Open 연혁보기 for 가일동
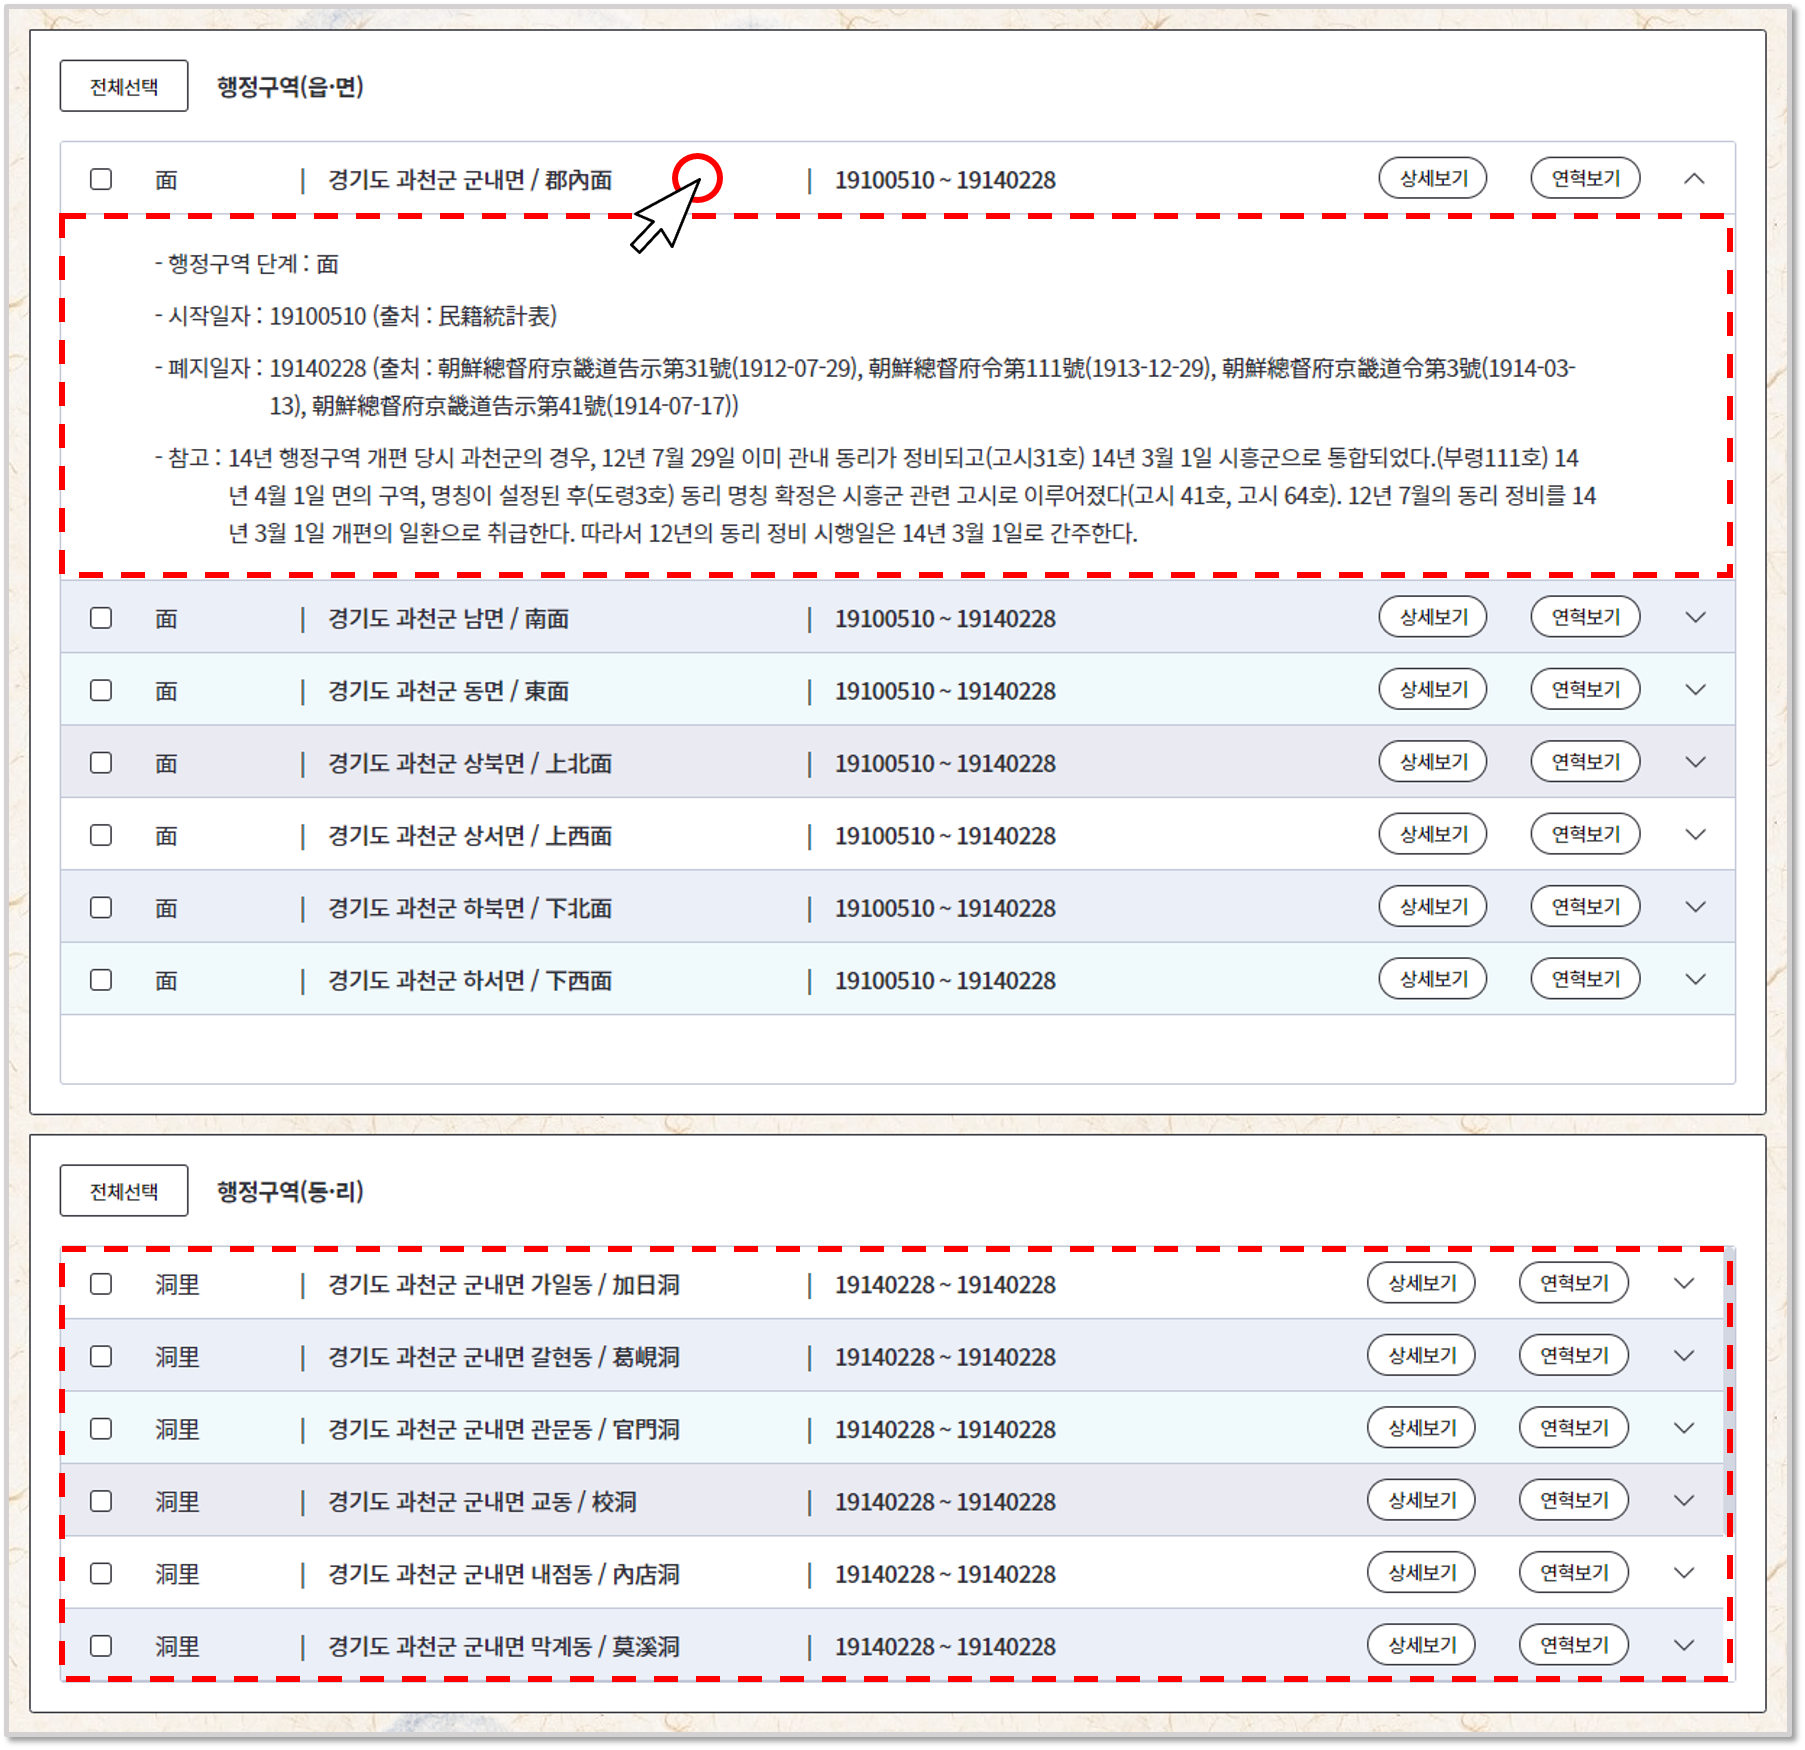The height and width of the screenshot is (1750, 1805). click(x=1574, y=1283)
